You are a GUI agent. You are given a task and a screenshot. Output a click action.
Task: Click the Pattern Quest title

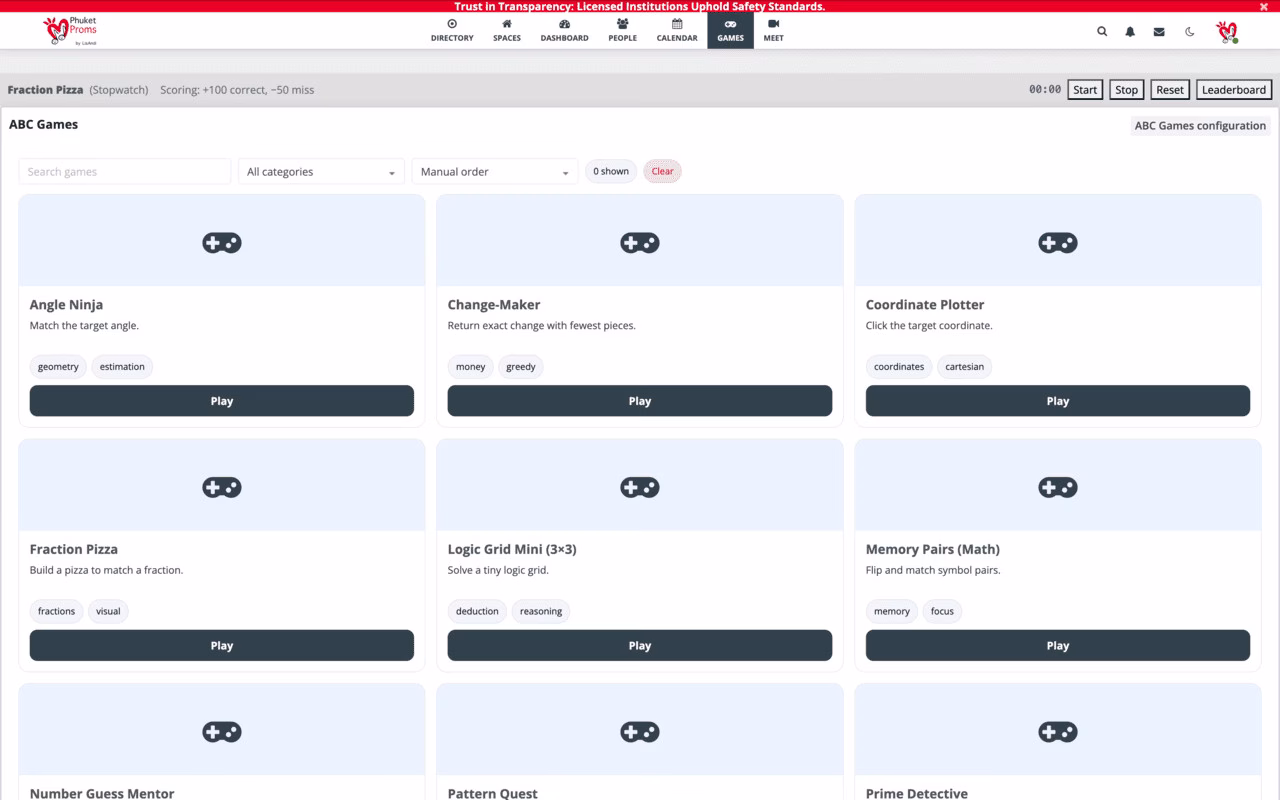493,793
